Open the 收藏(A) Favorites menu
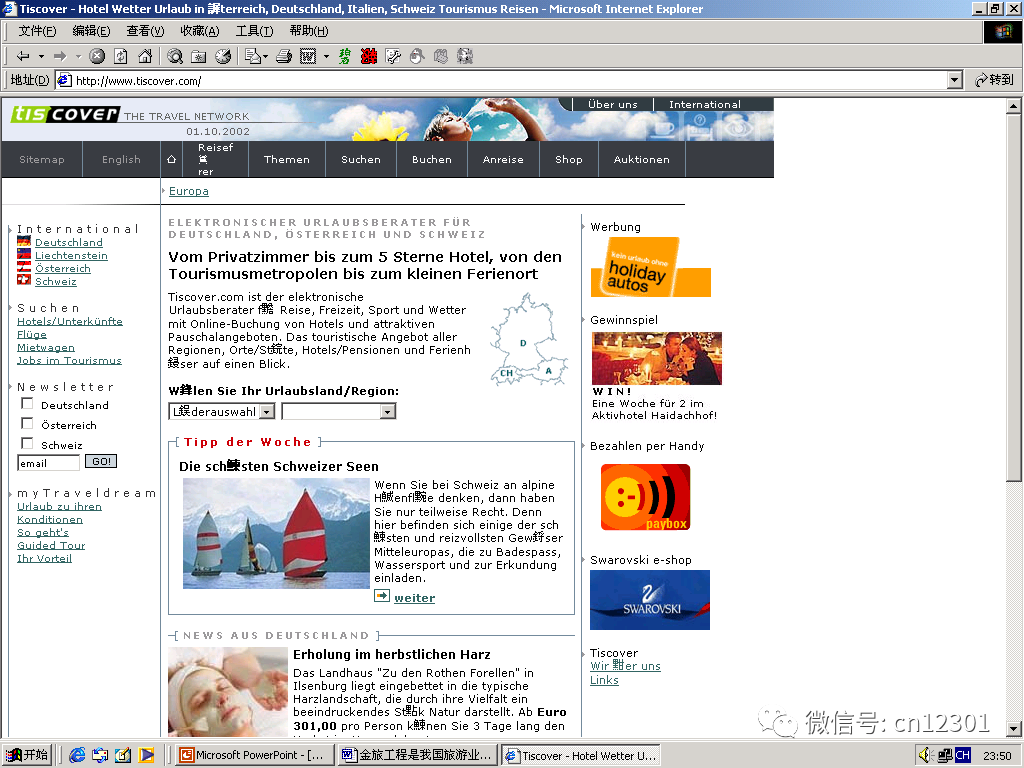This screenshot has width=1024, height=768. [200, 31]
